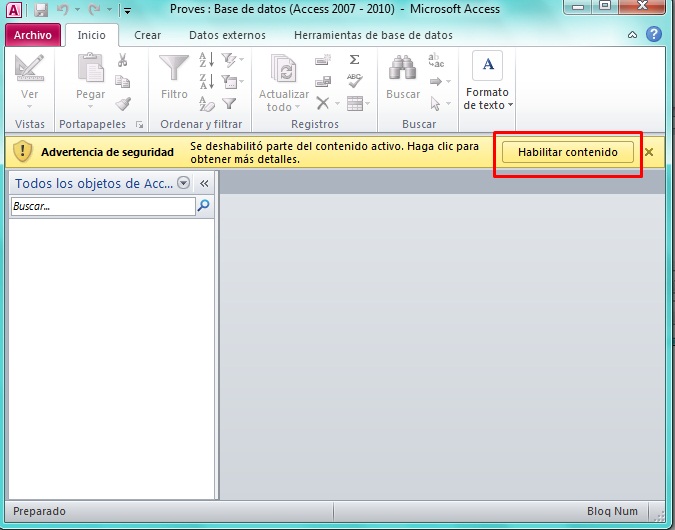Open the Datos externos tab
This screenshot has height=530, width=675.
[x=227, y=35]
